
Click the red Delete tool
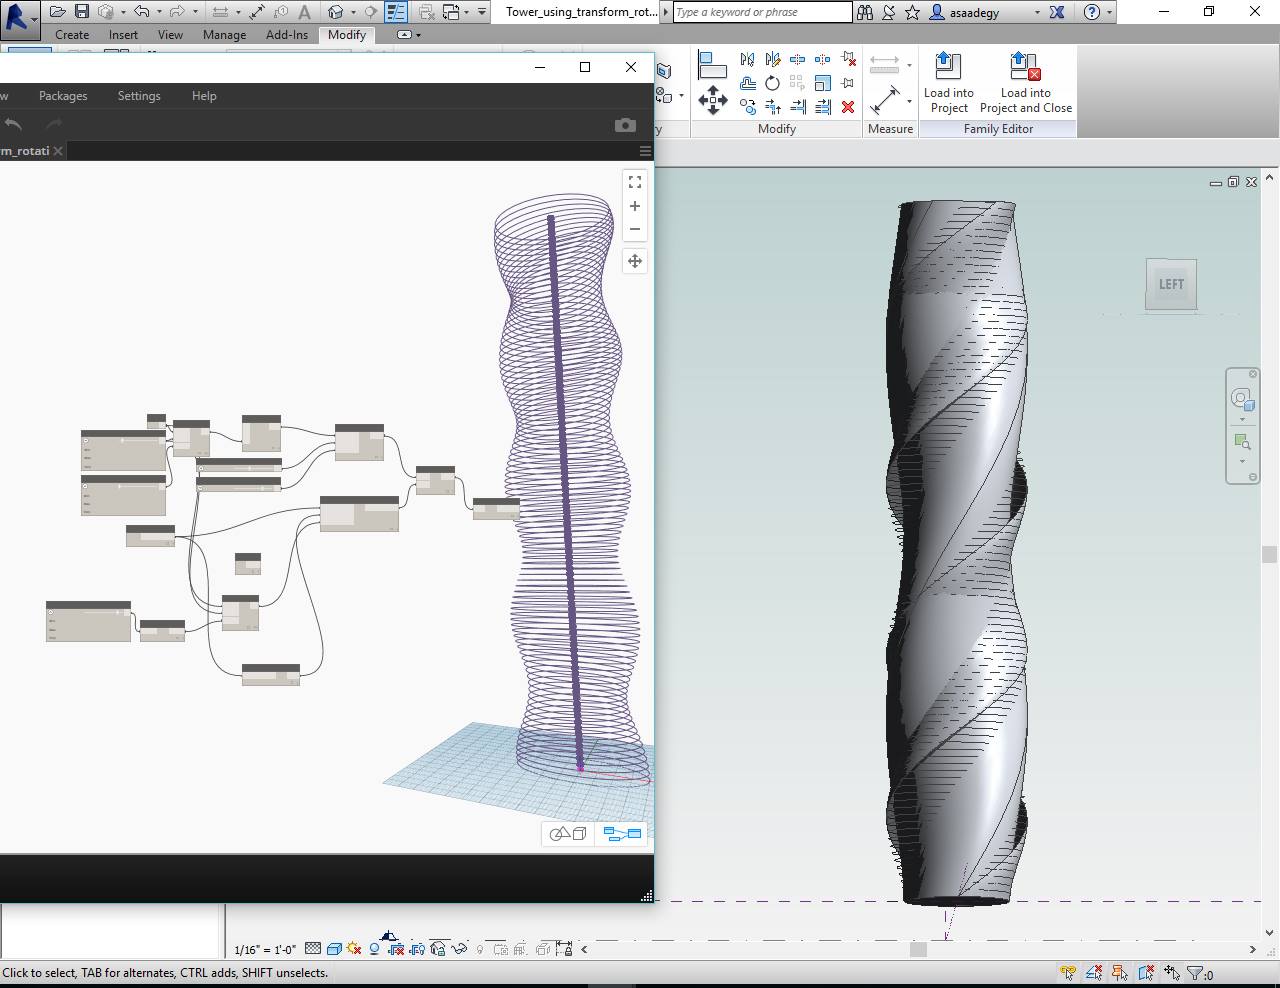848,106
